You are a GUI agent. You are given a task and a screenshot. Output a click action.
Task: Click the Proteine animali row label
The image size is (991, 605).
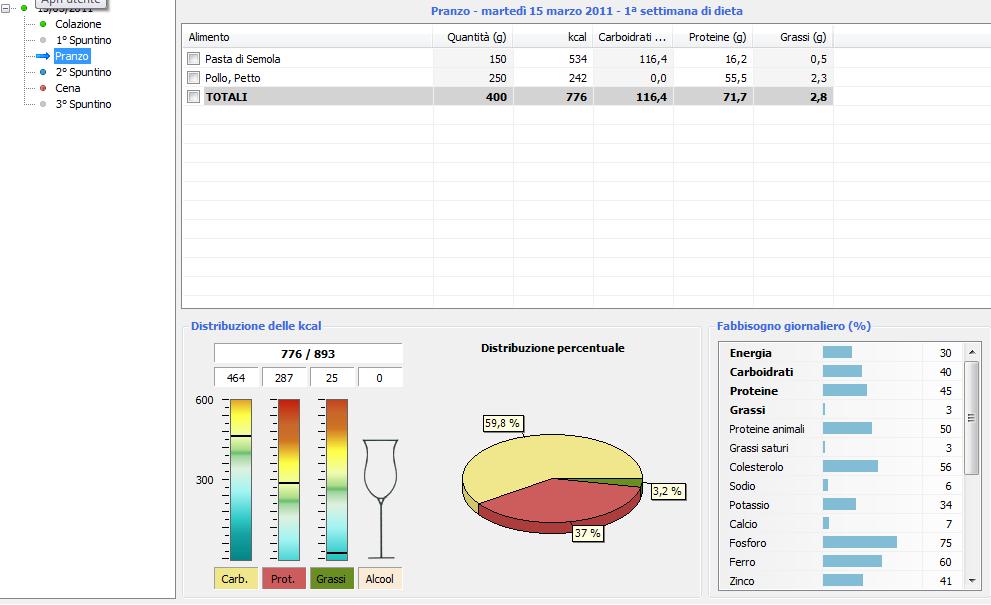pyautogui.click(x=767, y=429)
